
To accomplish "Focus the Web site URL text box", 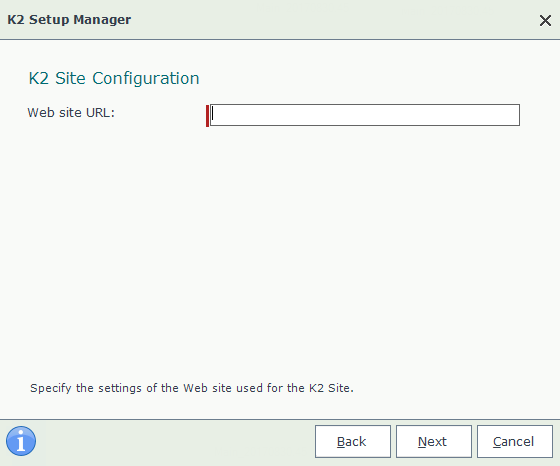I will [x=365, y=115].
